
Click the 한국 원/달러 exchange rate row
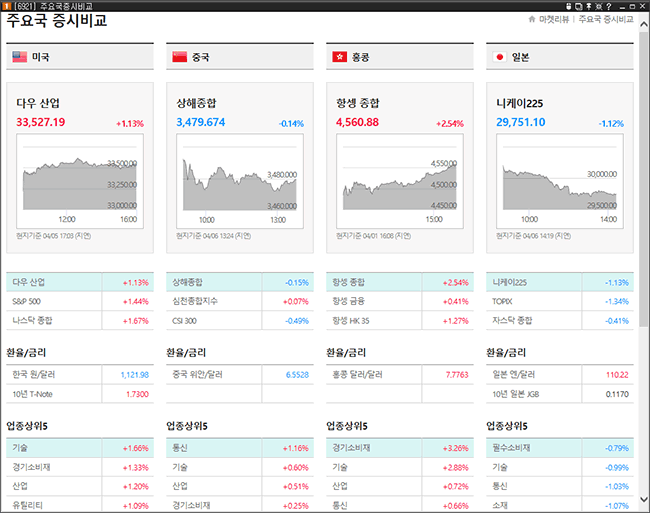pyautogui.click(x=80, y=375)
